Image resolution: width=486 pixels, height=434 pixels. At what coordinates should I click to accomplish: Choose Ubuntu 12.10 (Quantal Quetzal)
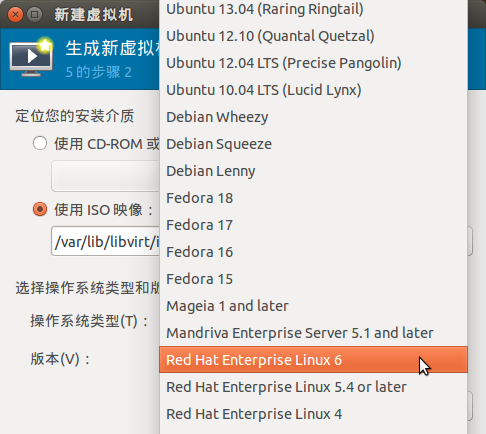[x=313, y=36]
